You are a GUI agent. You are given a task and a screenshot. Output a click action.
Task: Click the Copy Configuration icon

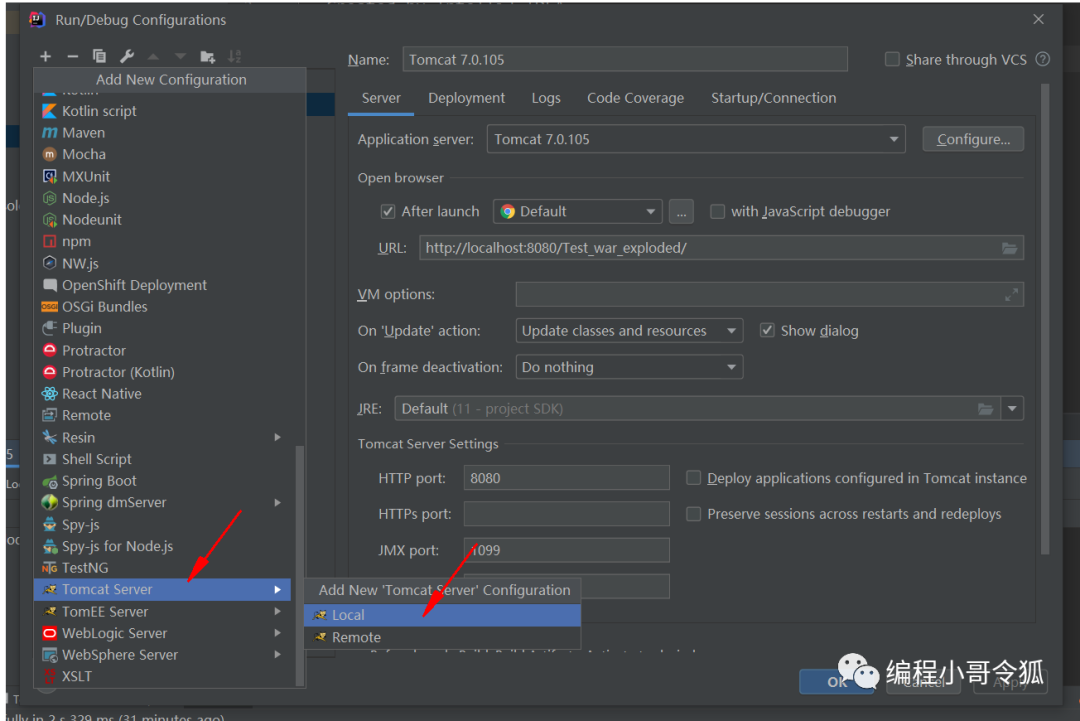(x=99, y=56)
